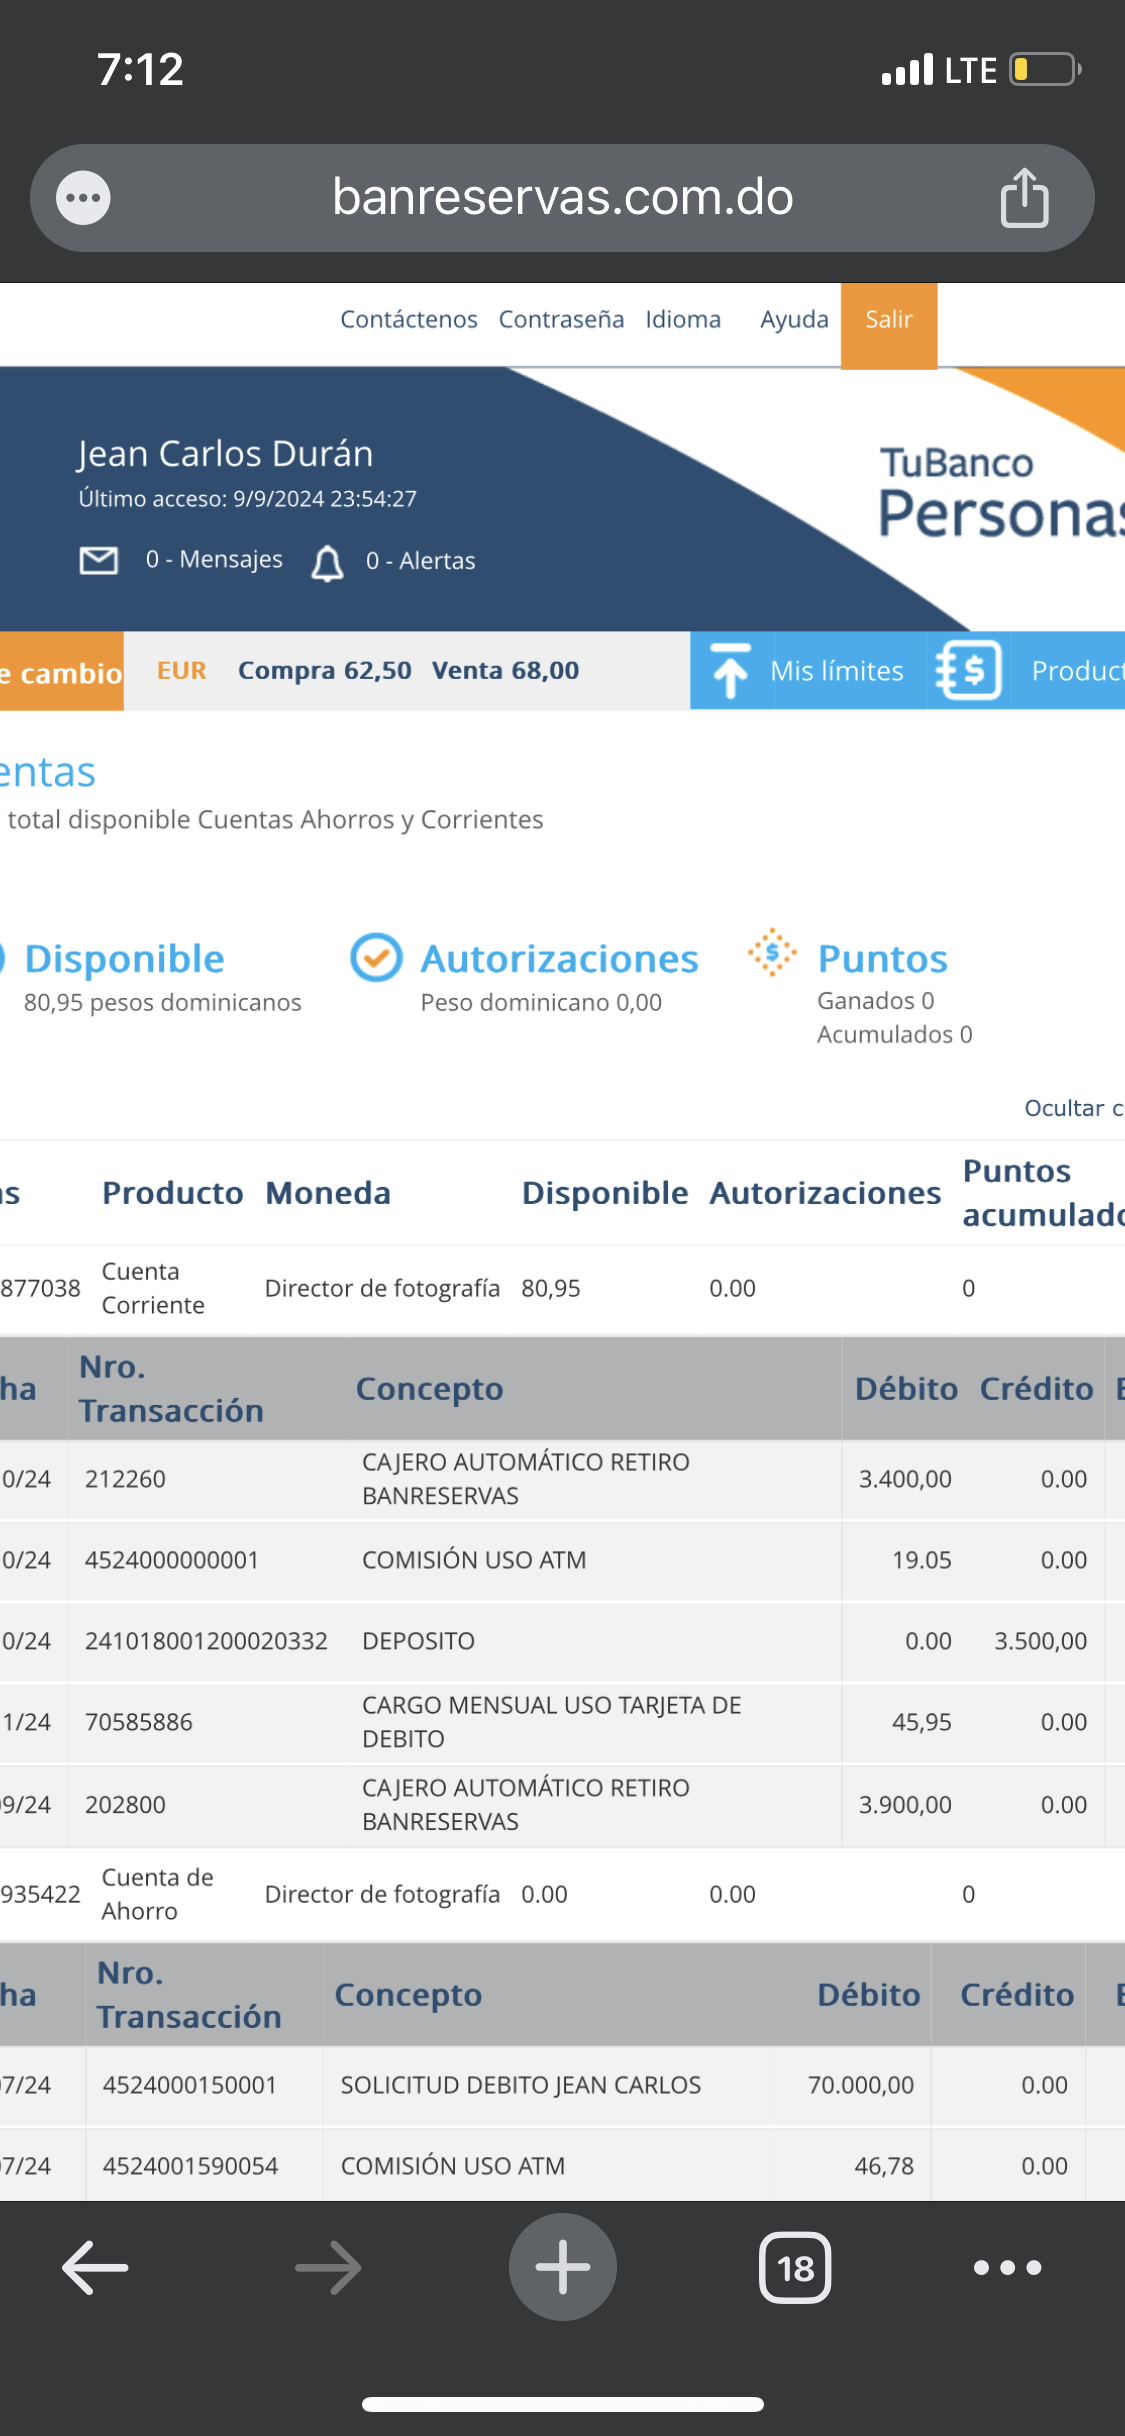Screen dimensions: 1125x2436
Task: Click the Ocultar link above accounts table
Action: pyautogui.click(x=1073, y=1108)
